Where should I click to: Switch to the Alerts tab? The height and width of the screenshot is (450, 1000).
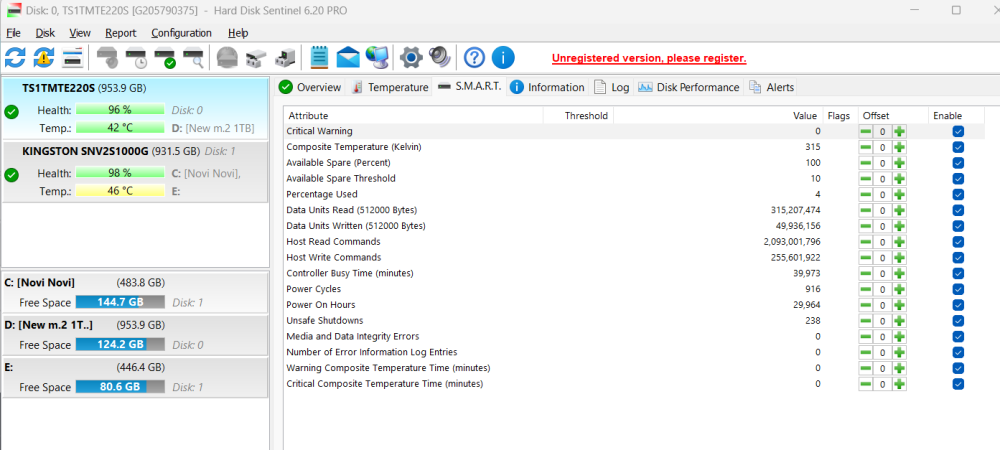click(x=771, y=87)
